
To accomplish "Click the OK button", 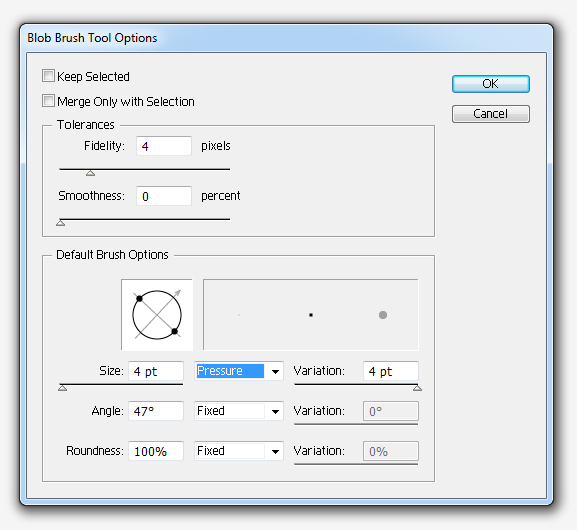I will click(491, 84).
